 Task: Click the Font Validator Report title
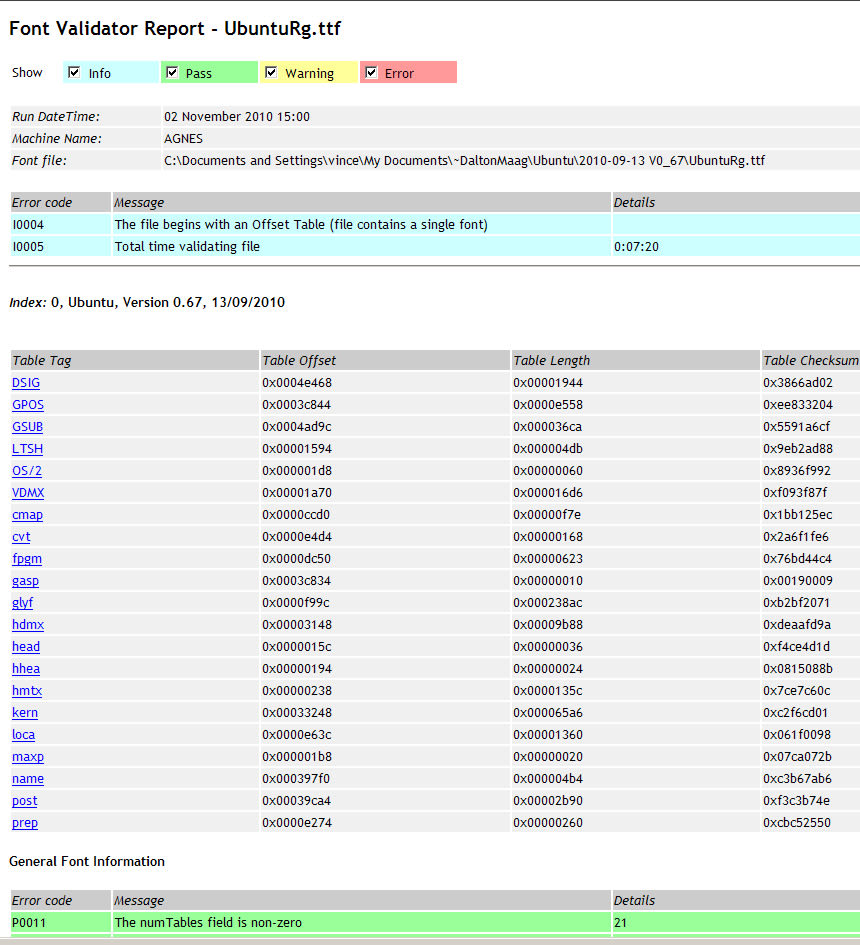click(175, 28)
